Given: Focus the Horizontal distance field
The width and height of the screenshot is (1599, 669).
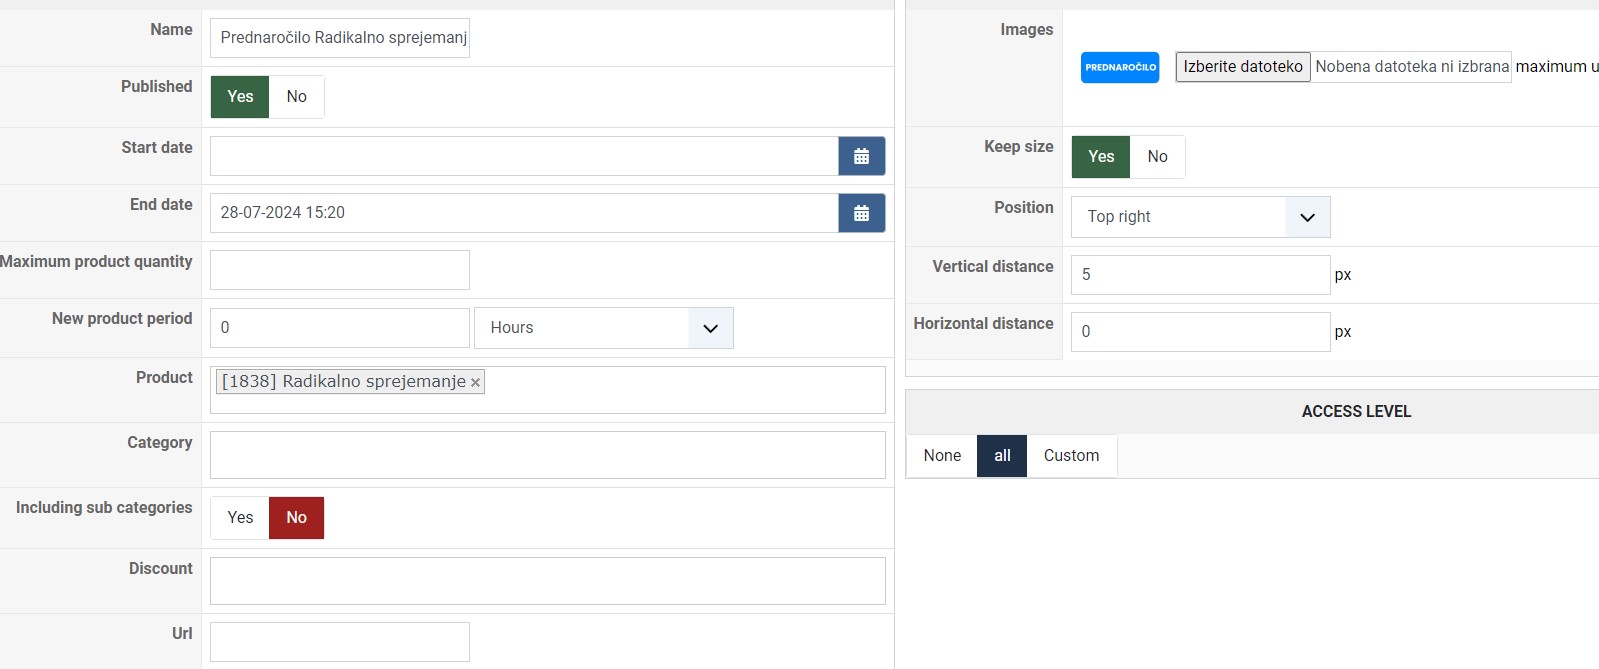Looking at the screenshot, I should point(1200,332).
